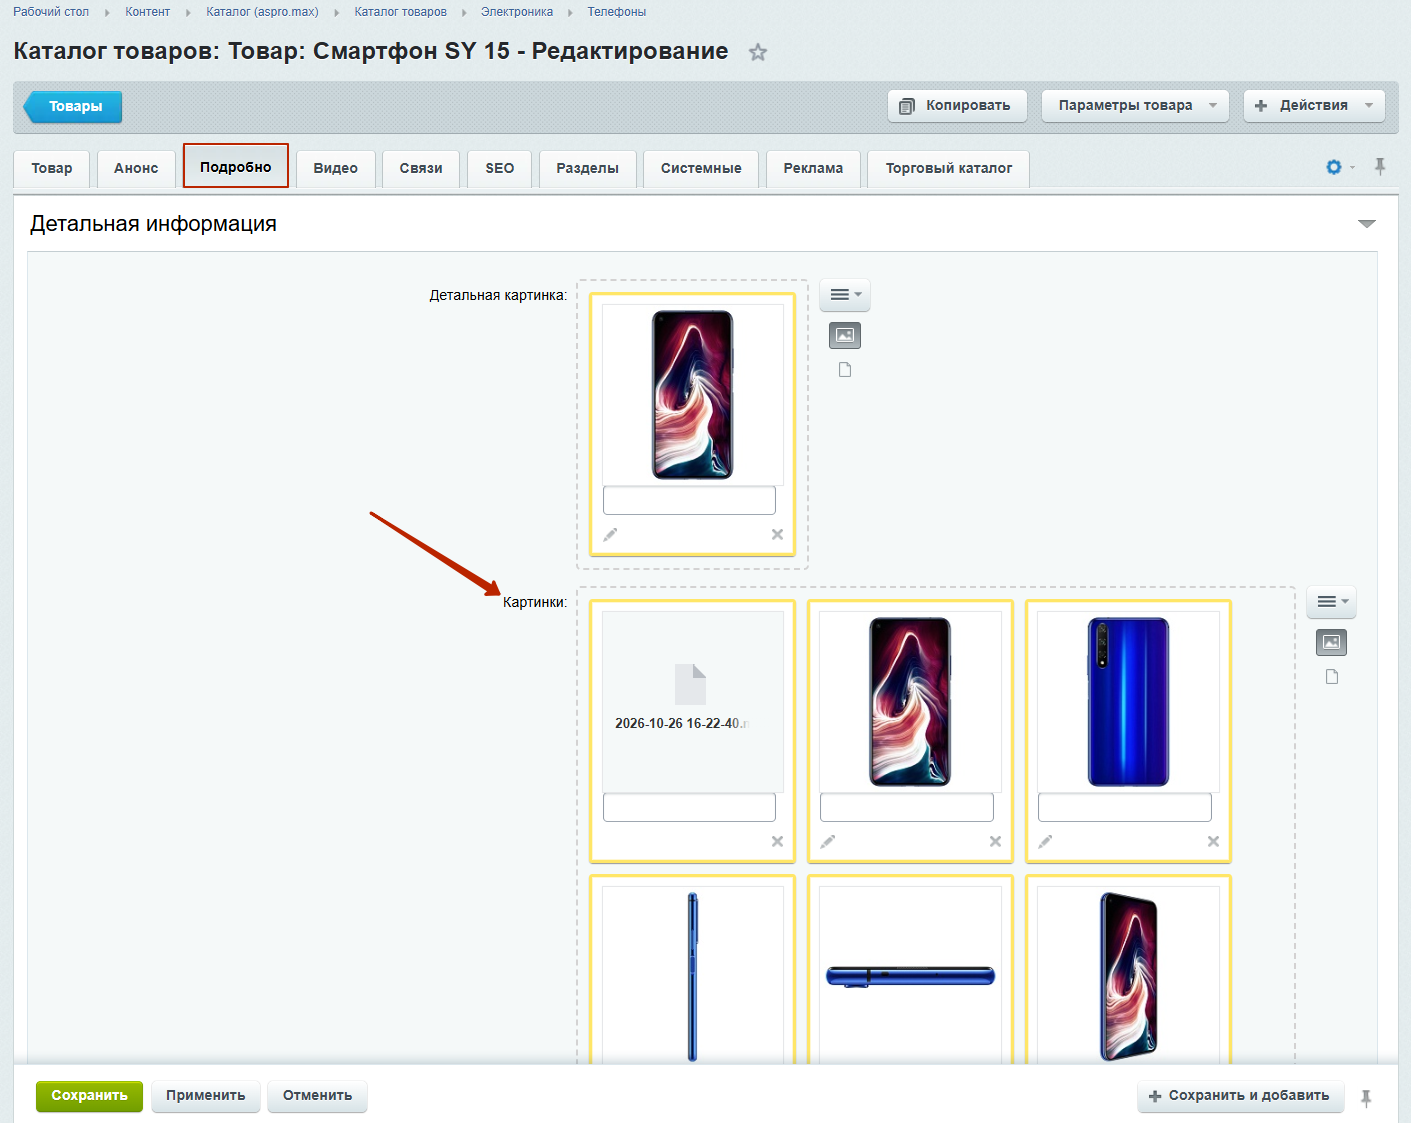
Task: Open the Анонс tab
Action: (x=136, y=169)
